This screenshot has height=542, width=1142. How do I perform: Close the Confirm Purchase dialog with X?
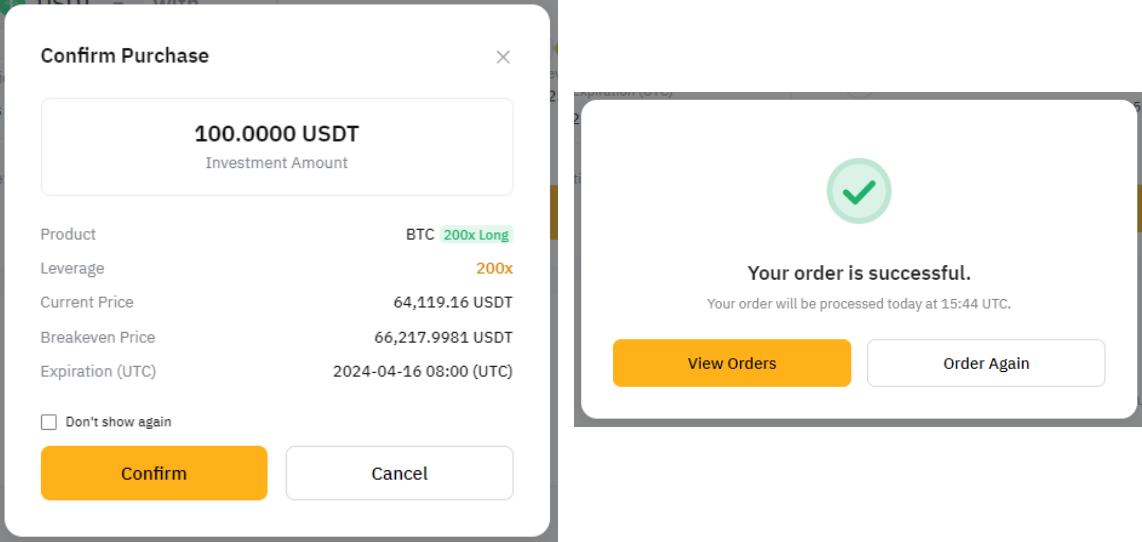[503, 57]
